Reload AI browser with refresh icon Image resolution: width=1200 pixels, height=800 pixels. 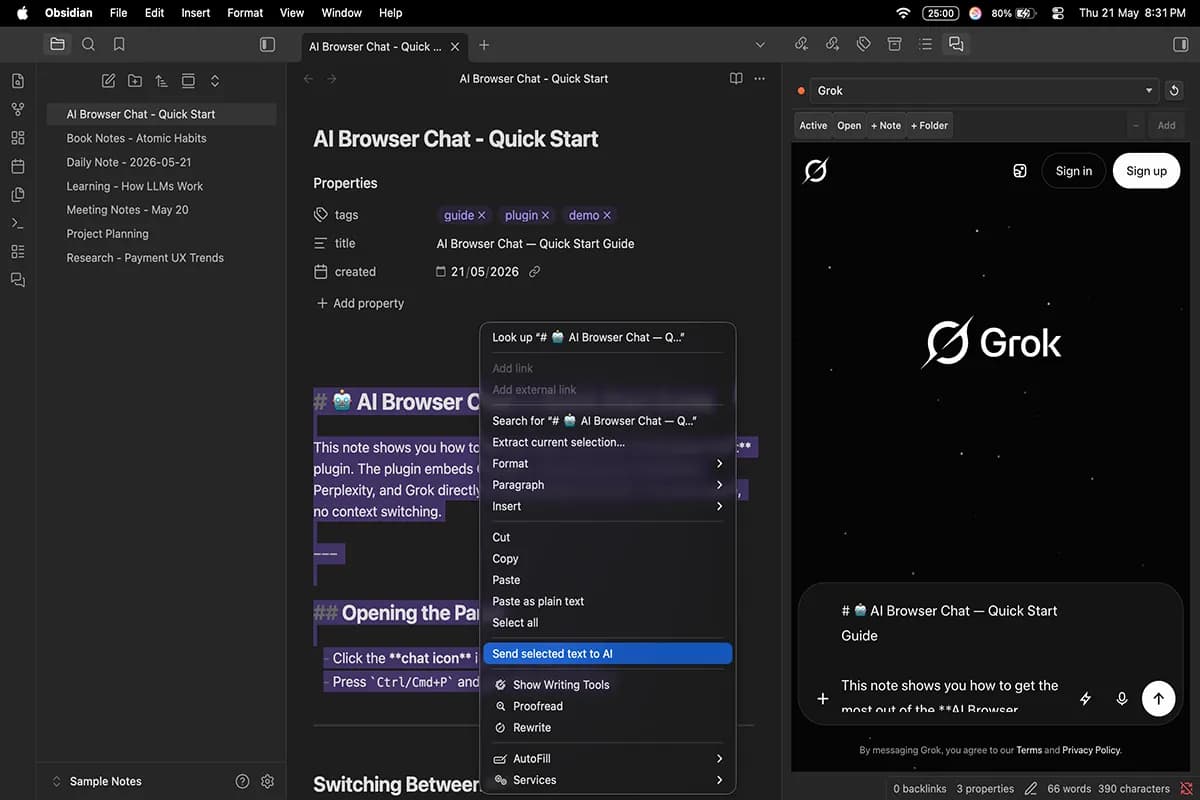point(1175,90)
